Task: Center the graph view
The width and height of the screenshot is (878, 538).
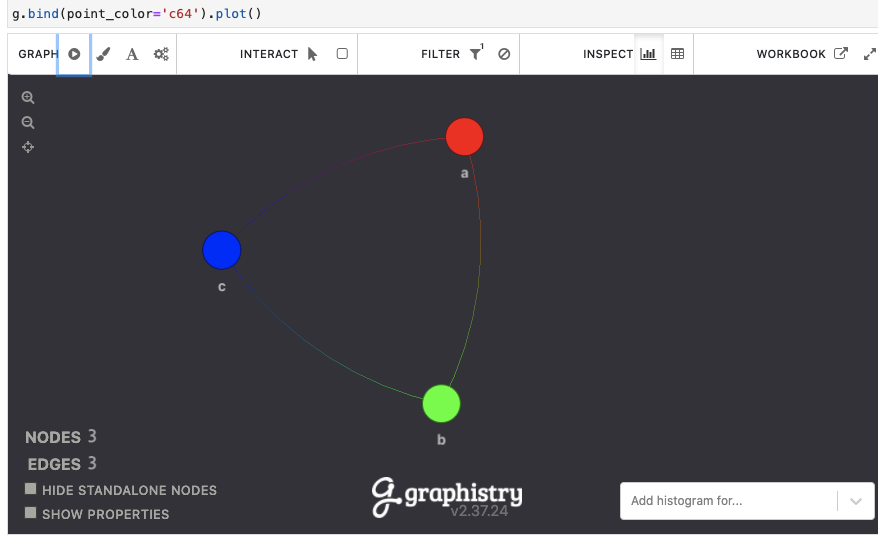Action: (x=28, y=147)
